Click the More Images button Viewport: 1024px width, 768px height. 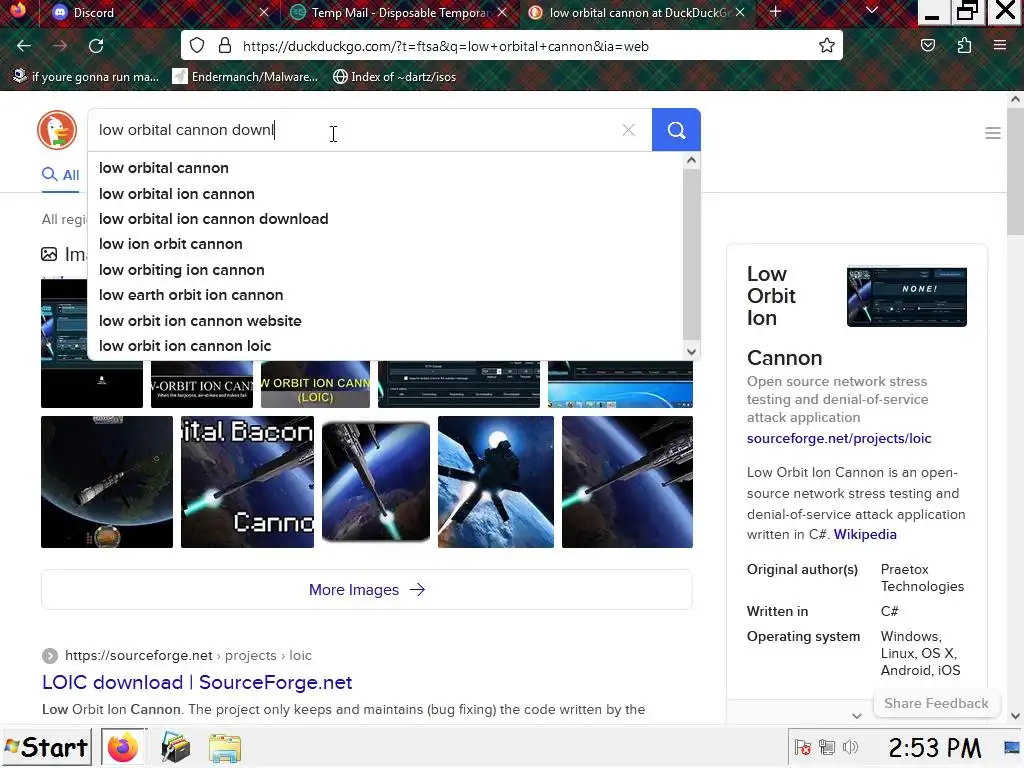click(366, 590)
